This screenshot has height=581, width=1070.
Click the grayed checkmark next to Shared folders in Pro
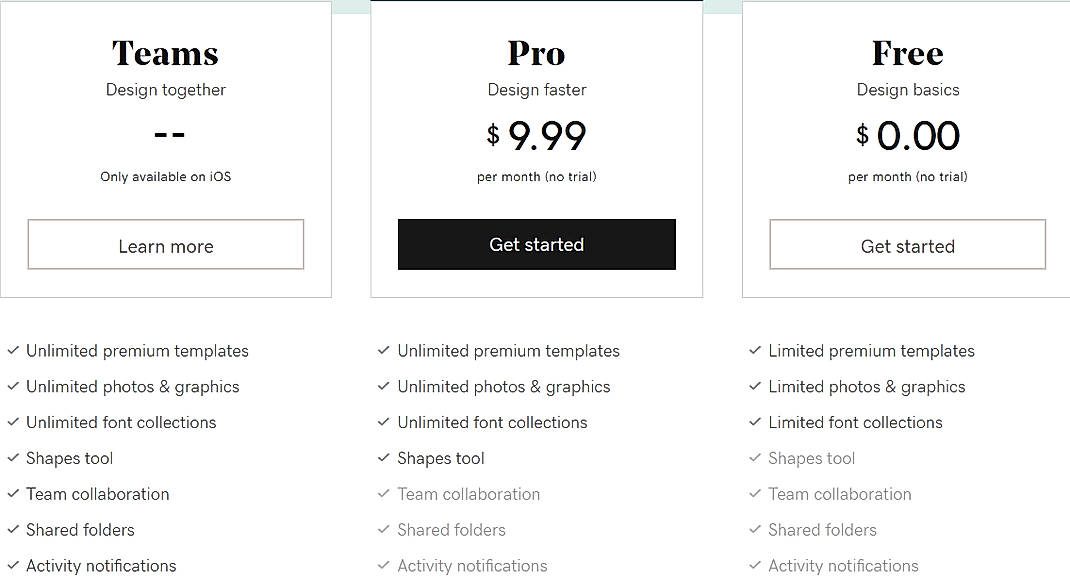tap(384, 530)
